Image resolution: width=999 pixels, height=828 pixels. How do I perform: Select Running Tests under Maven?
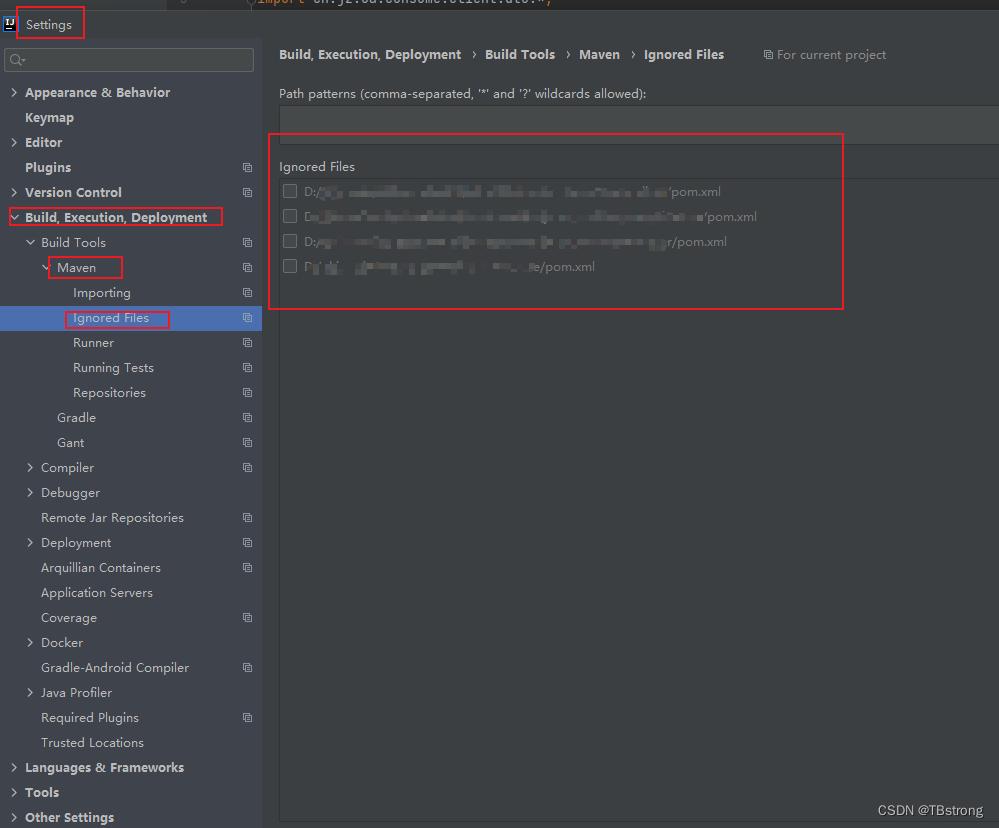[x=113, y=368]
